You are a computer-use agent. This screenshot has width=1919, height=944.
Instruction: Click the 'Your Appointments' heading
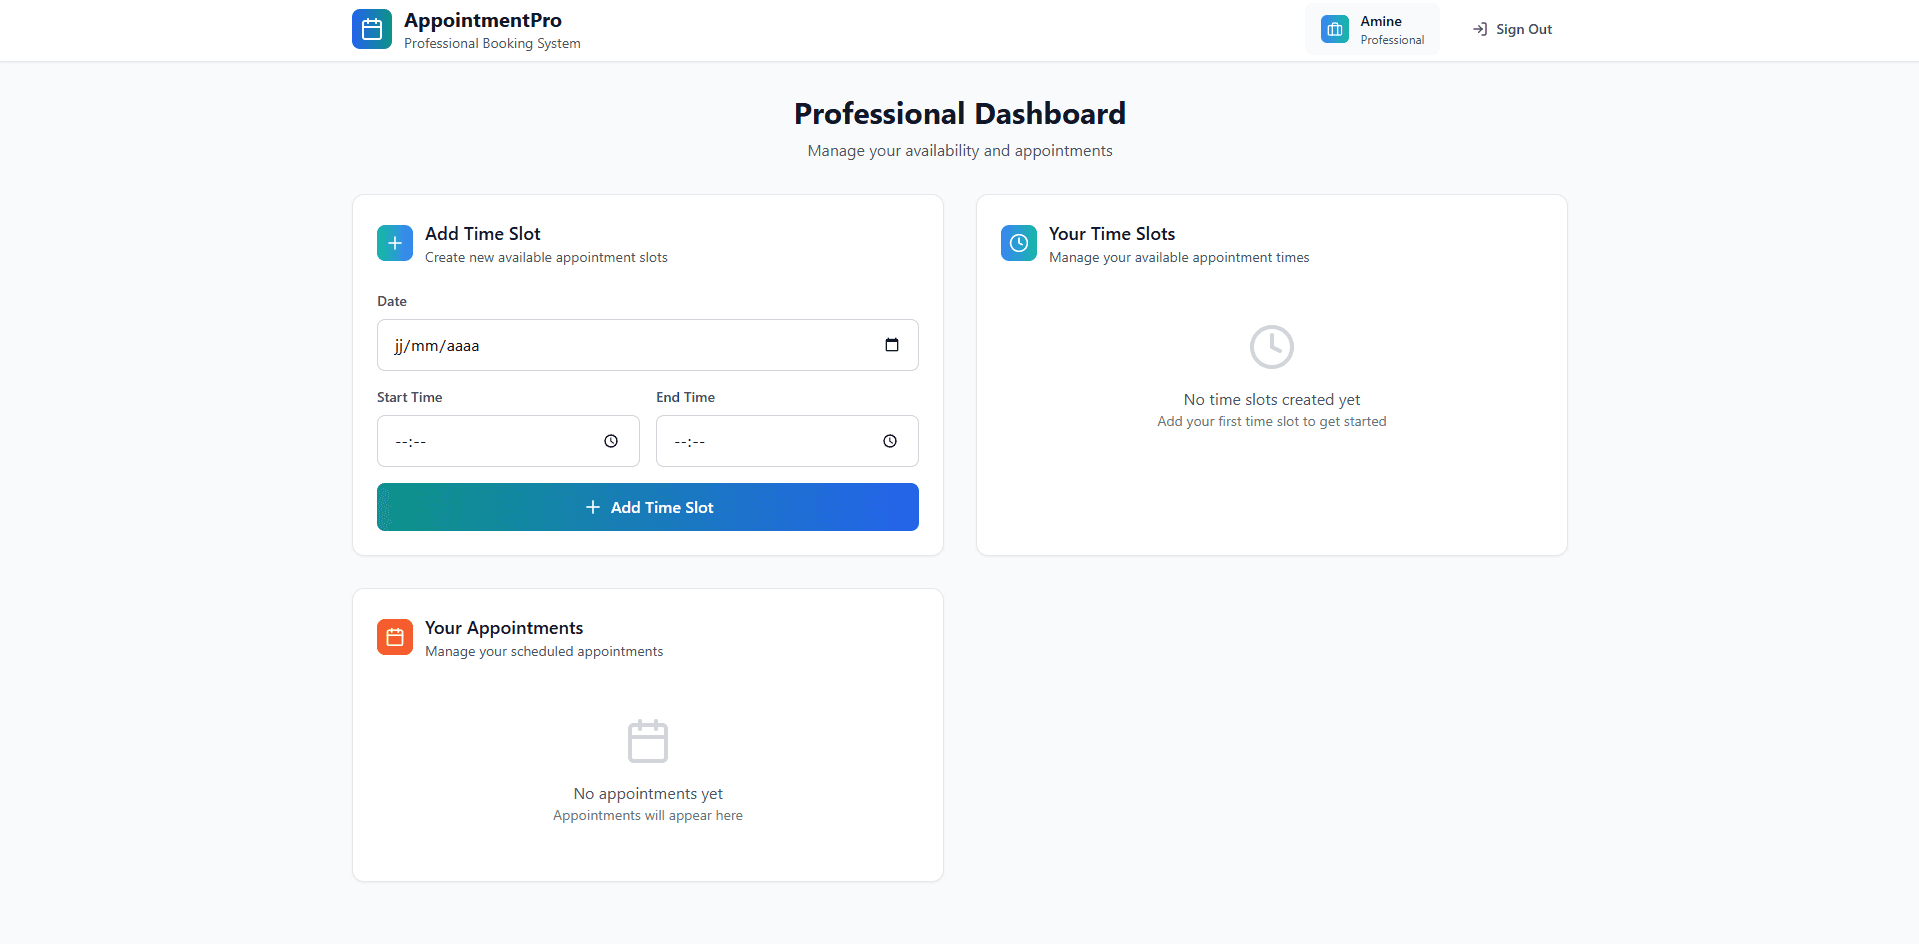point(504,628)
